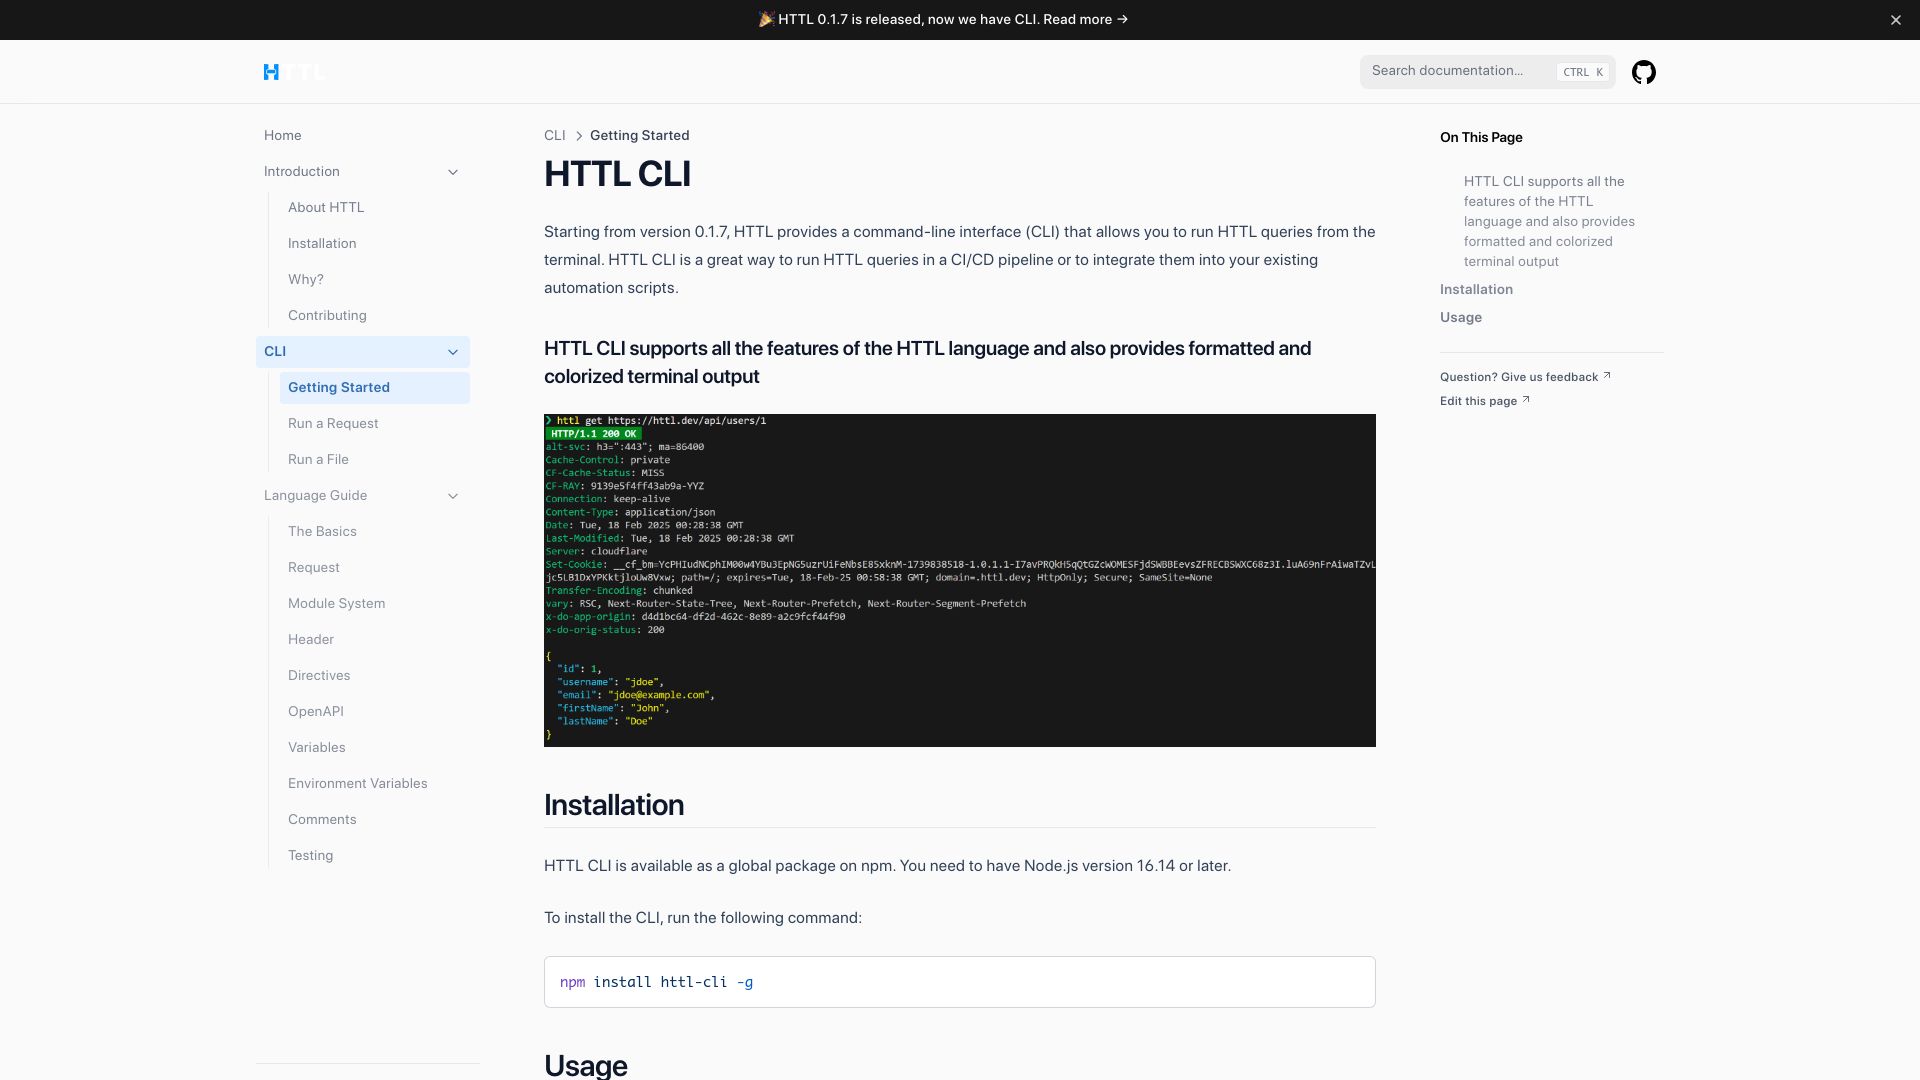Click the CTRL K shortcut badge

tap(1583, 72)
